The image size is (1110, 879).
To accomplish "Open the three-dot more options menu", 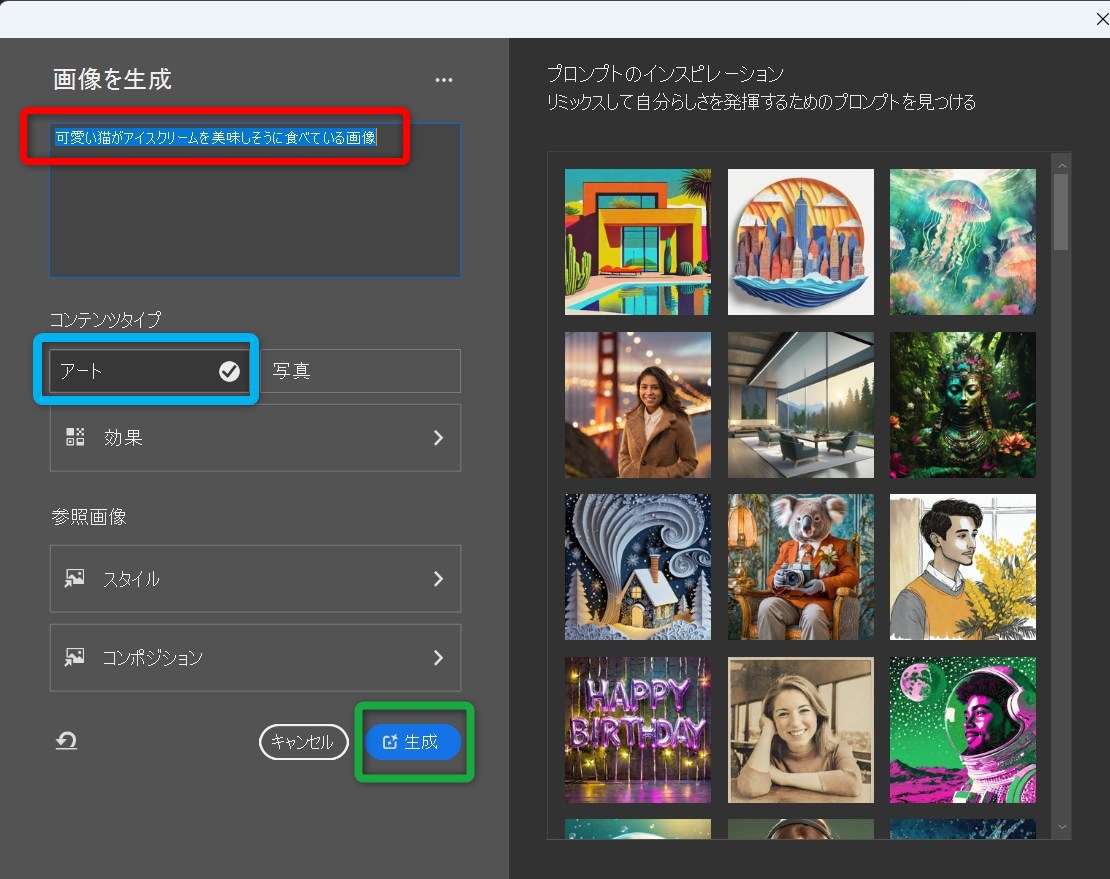I will (x=444, y=81).
